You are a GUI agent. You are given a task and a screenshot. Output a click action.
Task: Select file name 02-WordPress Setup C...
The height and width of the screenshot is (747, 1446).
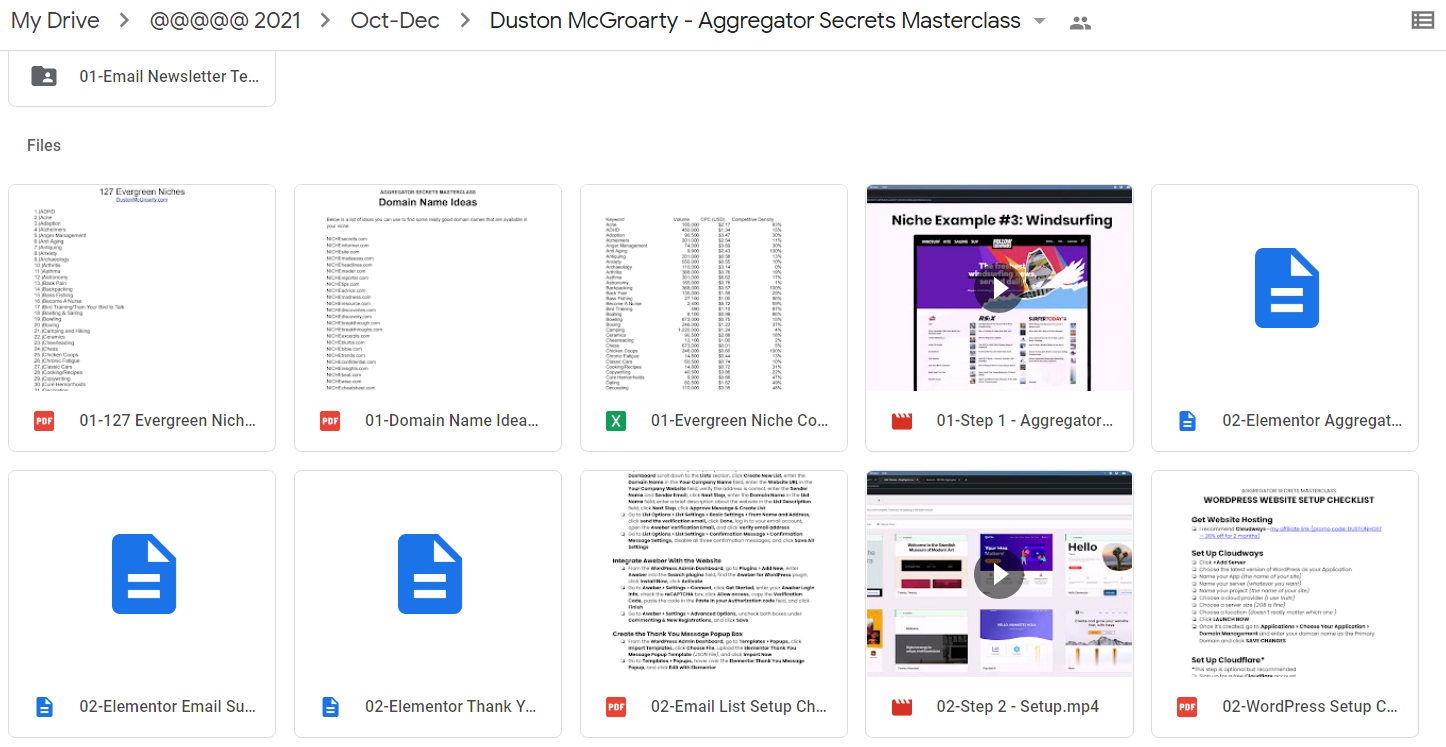tap(1310, 707)
